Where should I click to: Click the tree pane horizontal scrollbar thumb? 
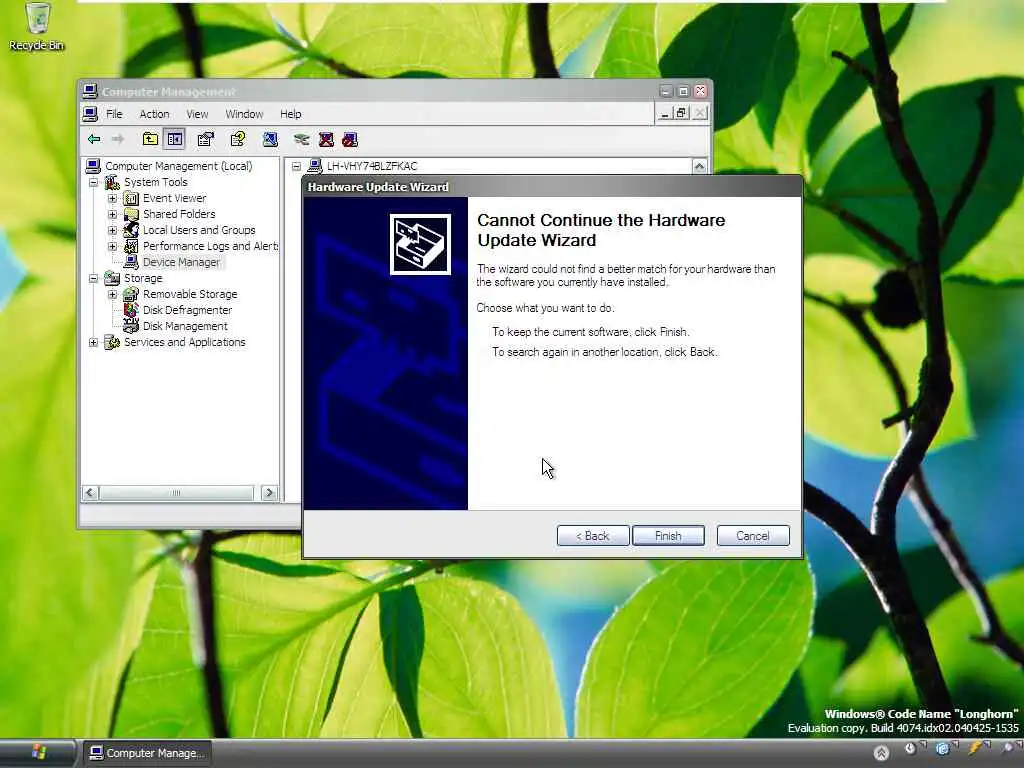coord(176,492)
